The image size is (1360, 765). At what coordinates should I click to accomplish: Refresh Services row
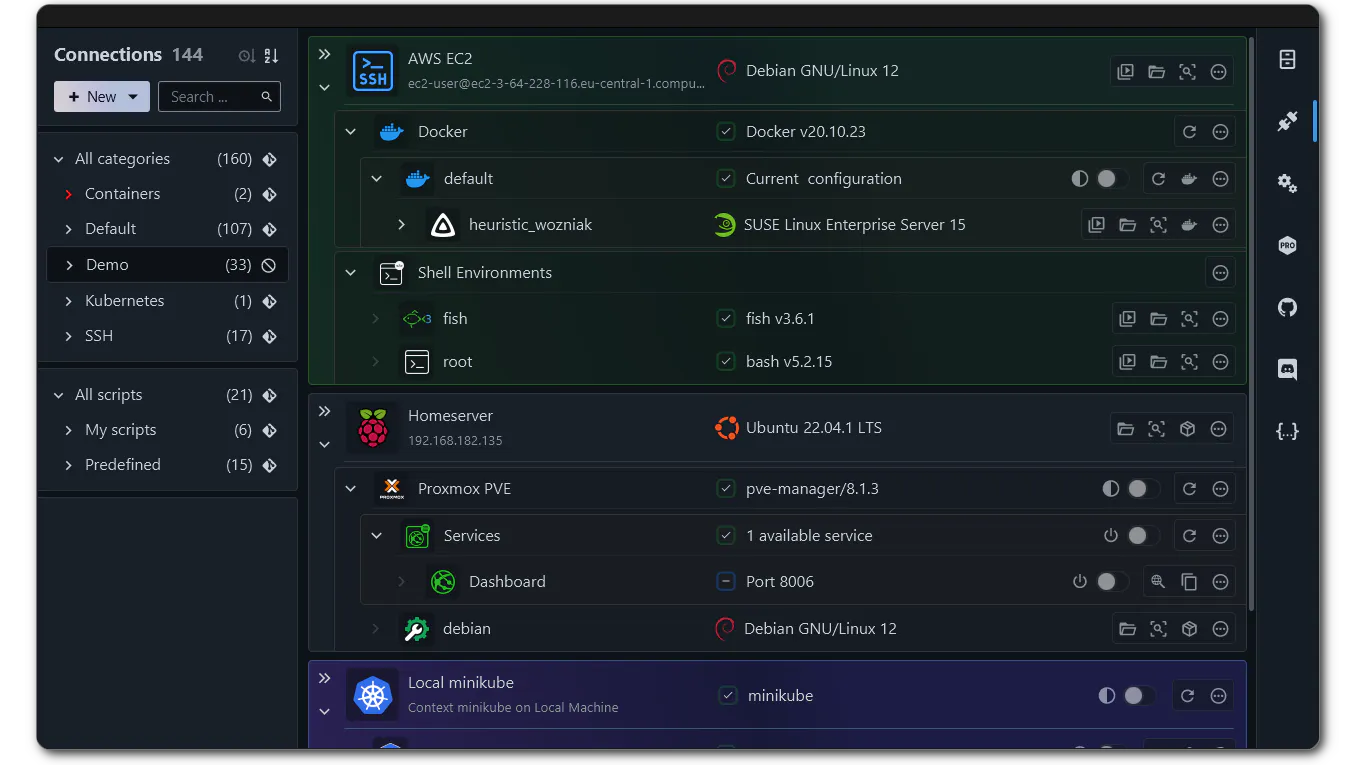coord(1189,536)
